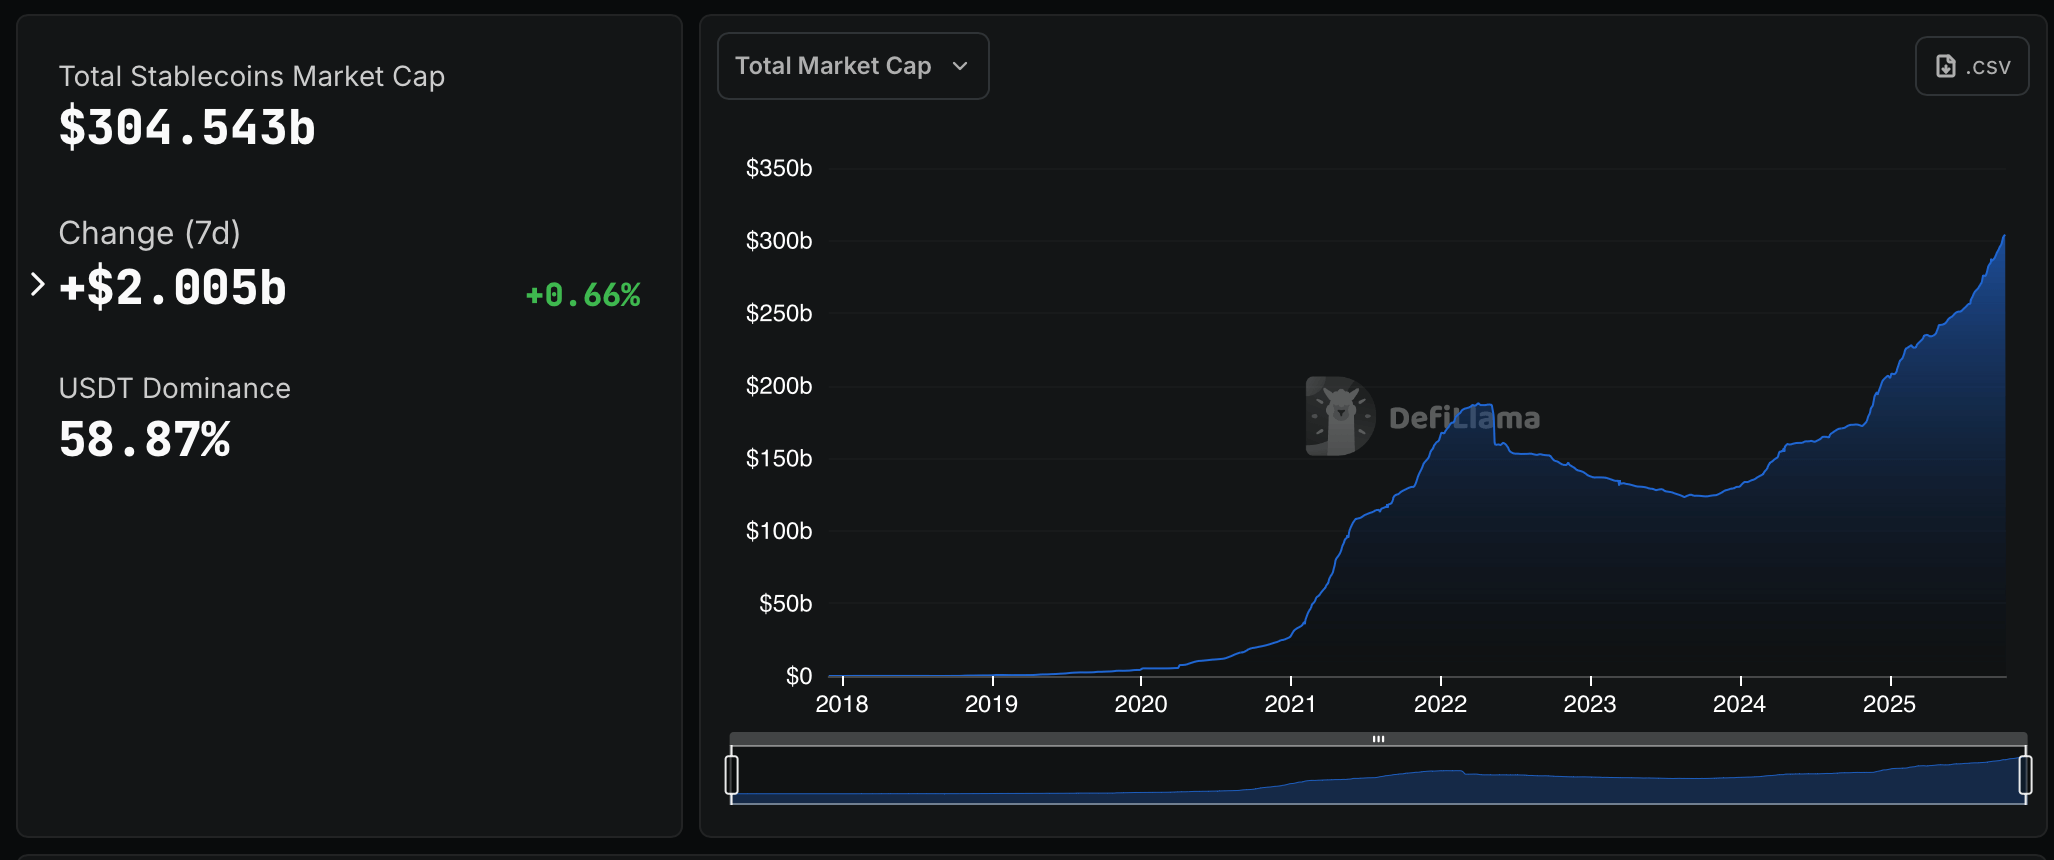Click the $200b y-axis label
The height and width of the screenshot is (860, 2054).
pos(778,386)
